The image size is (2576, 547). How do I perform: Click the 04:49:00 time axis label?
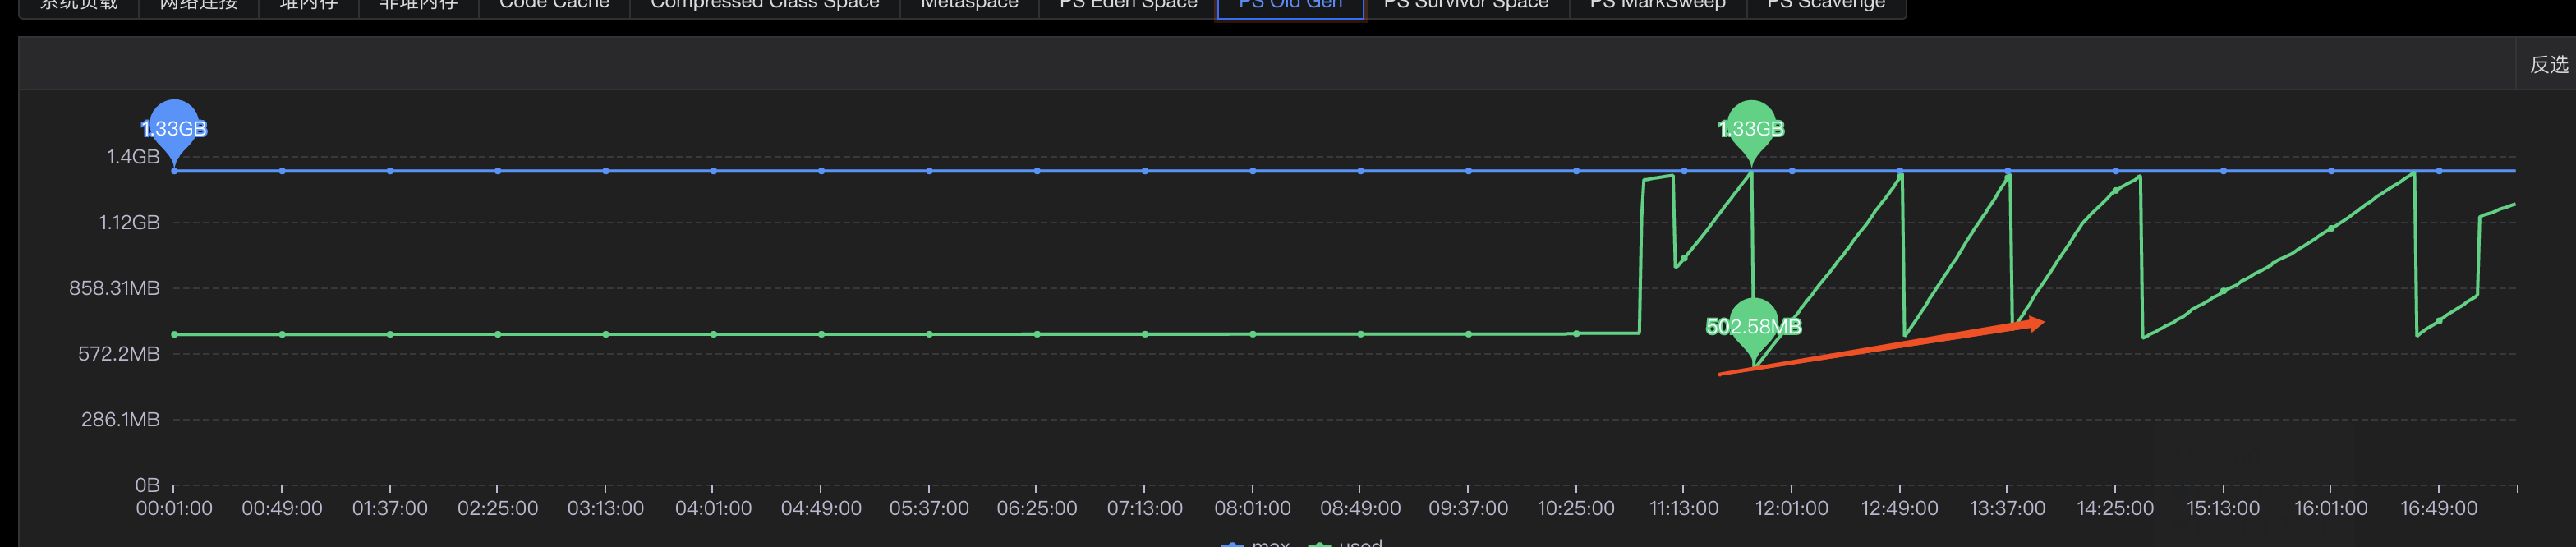pos(821,508)
